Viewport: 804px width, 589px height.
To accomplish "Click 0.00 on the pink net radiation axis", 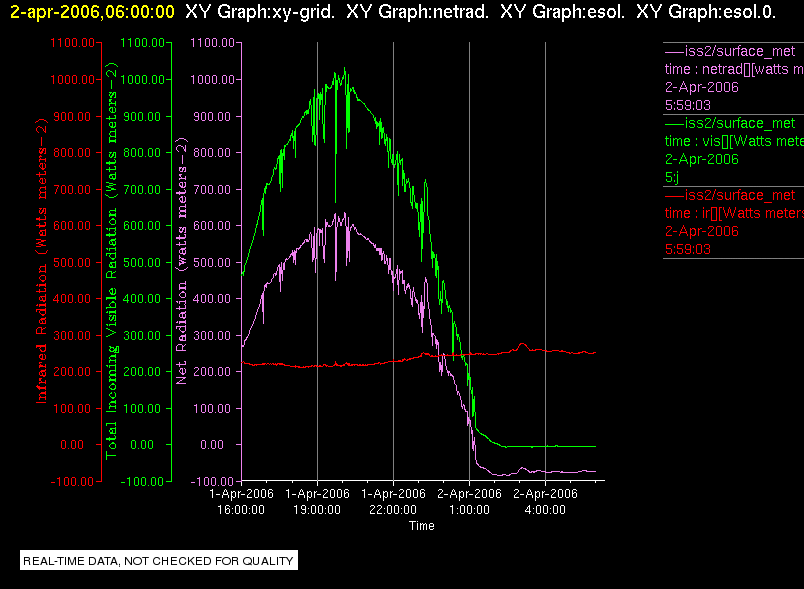I will pos(212,444).
